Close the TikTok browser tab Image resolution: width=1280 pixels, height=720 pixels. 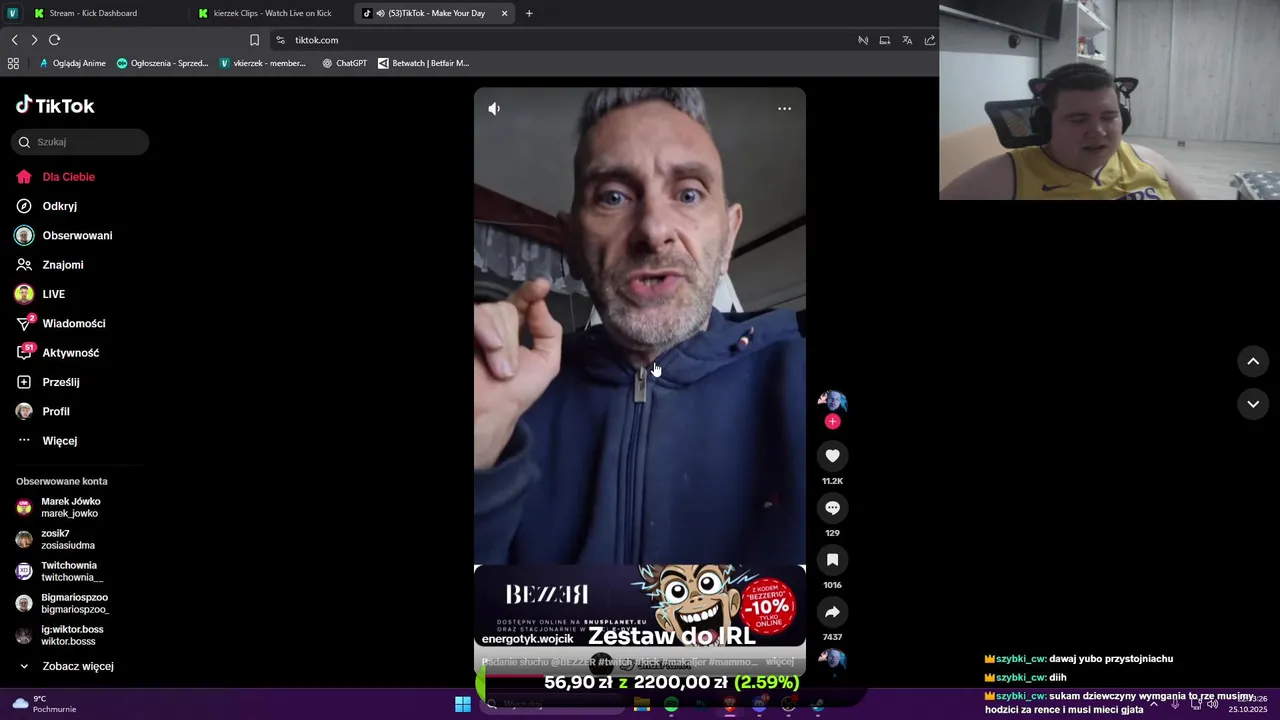point(505,13)
